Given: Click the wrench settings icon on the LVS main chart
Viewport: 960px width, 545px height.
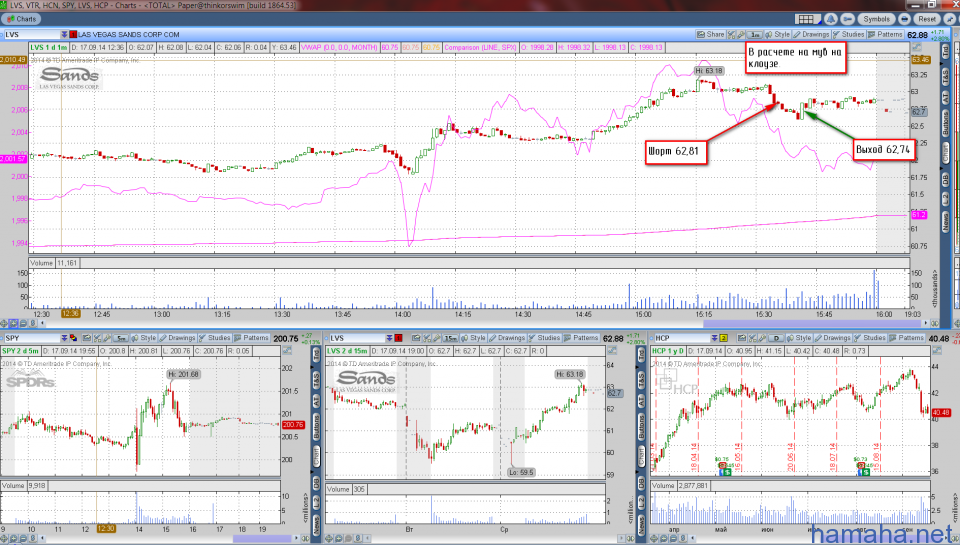Looking at the screenshot, I should [x=741, y=35].
